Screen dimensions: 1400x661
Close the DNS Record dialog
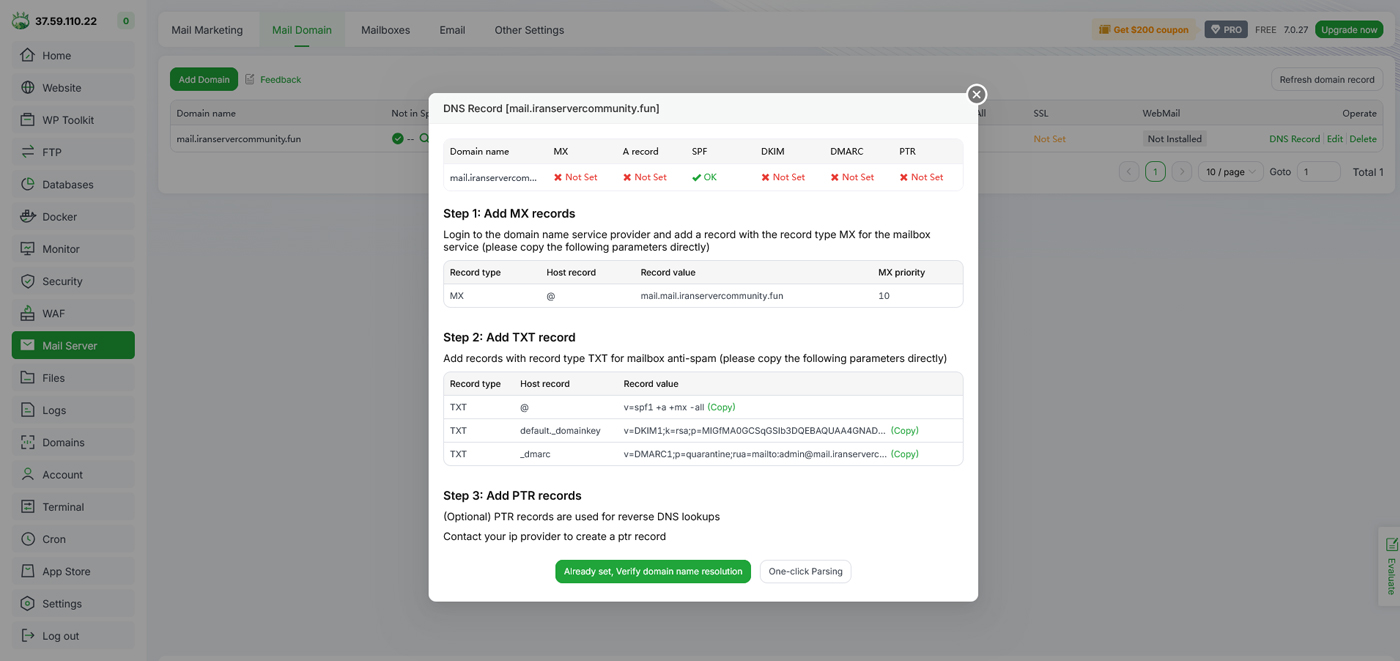976,94
